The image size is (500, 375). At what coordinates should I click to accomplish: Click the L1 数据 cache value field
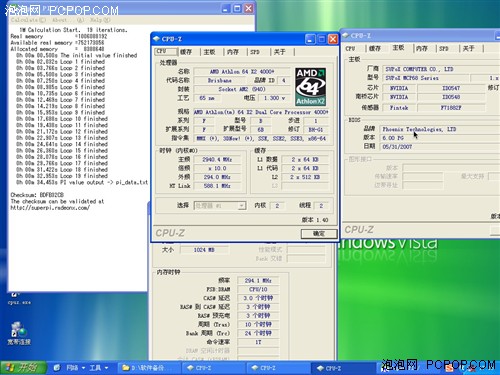point(306,159)
